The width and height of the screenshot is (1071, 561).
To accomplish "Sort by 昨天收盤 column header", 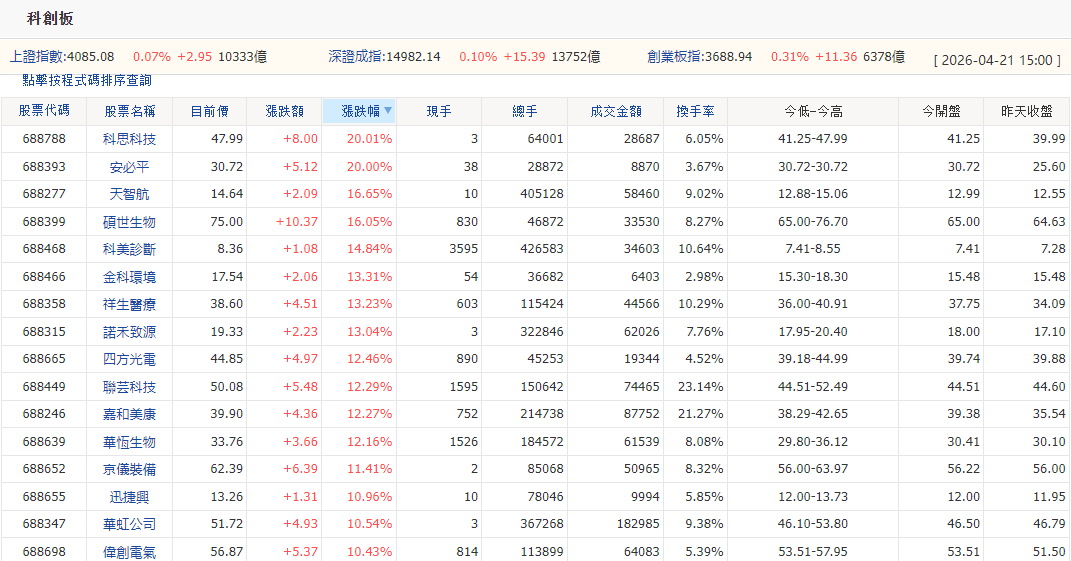I will (1026, 111).
